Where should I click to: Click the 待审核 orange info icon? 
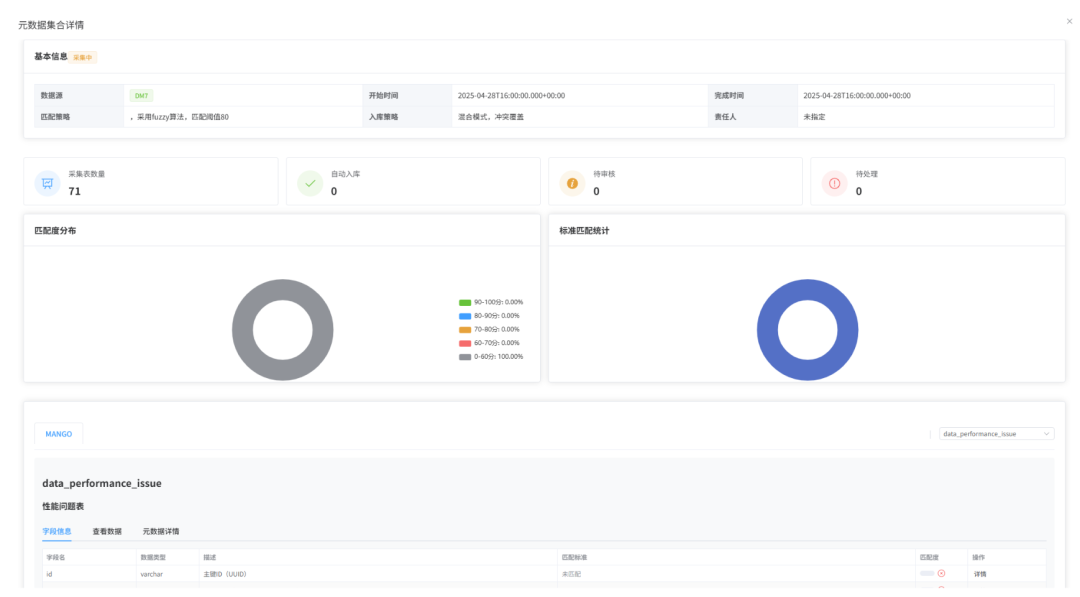[x=572, y=183]
